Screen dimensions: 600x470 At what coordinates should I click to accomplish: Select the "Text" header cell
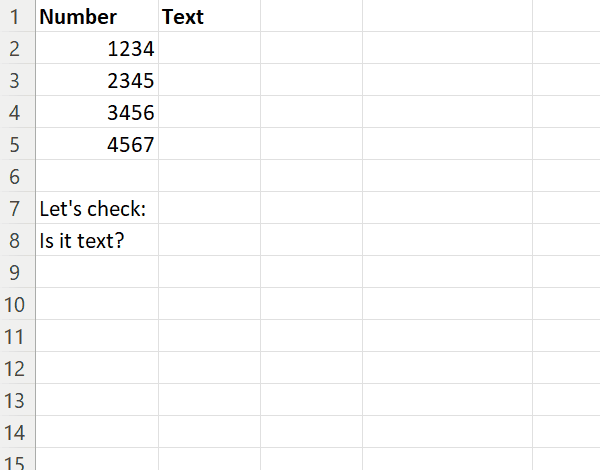[x=208, y=17]
